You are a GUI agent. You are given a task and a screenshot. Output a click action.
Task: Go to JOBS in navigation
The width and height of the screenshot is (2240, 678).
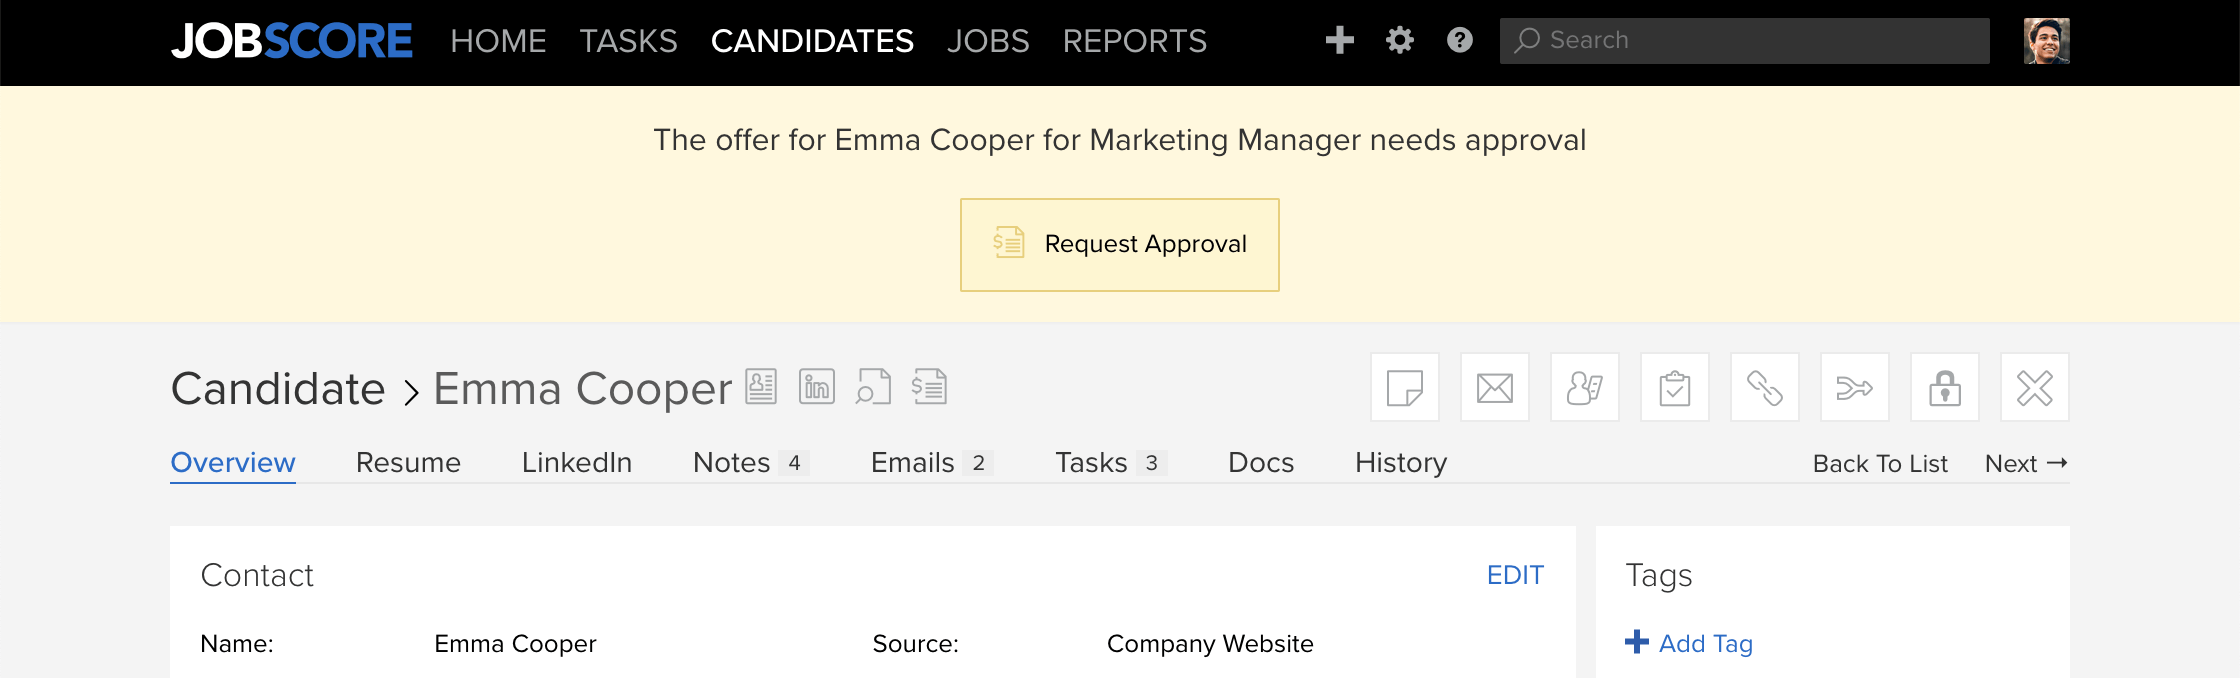[988, 41]
